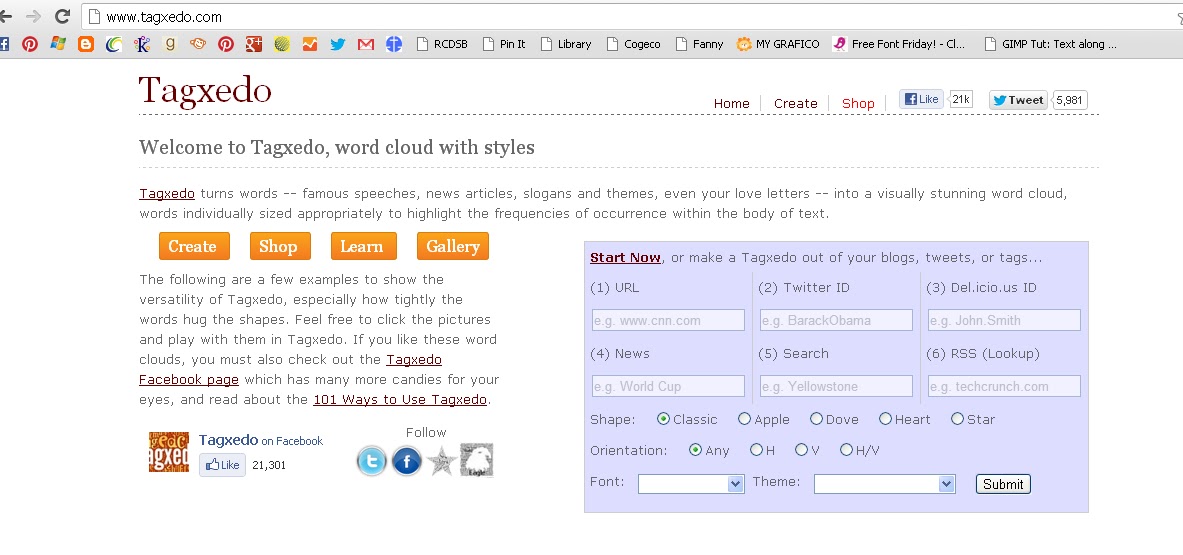The image size is (1183, 555).
Task: Reload the page with the refresh icon
Action: [62, 16]
